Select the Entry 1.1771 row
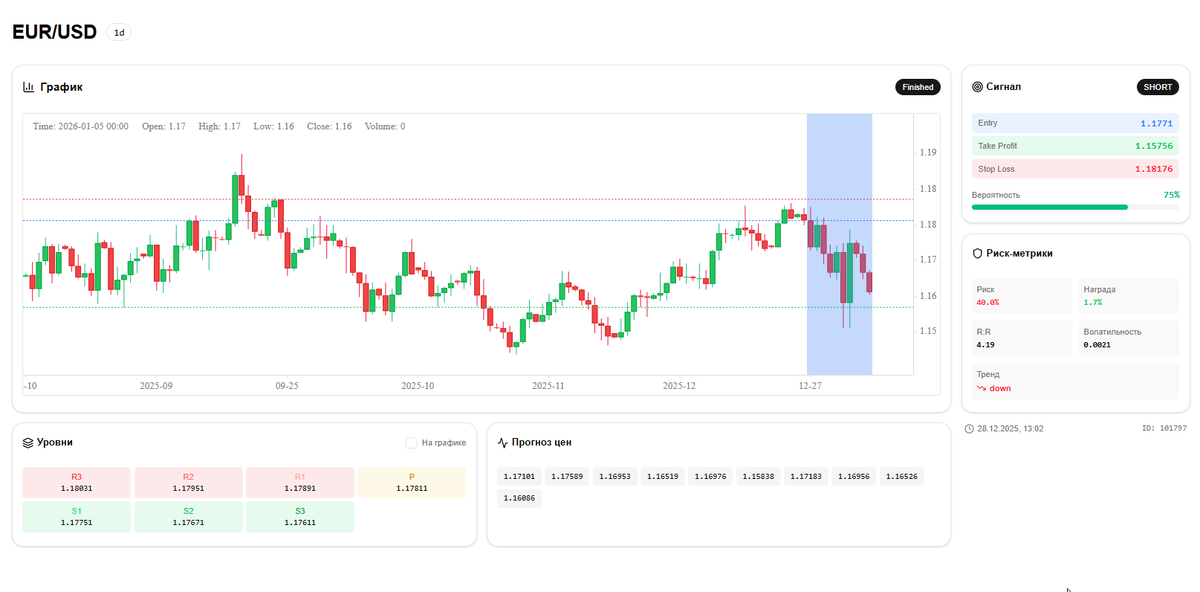This screenshot has width=1200, height=592. point(1076,123)
